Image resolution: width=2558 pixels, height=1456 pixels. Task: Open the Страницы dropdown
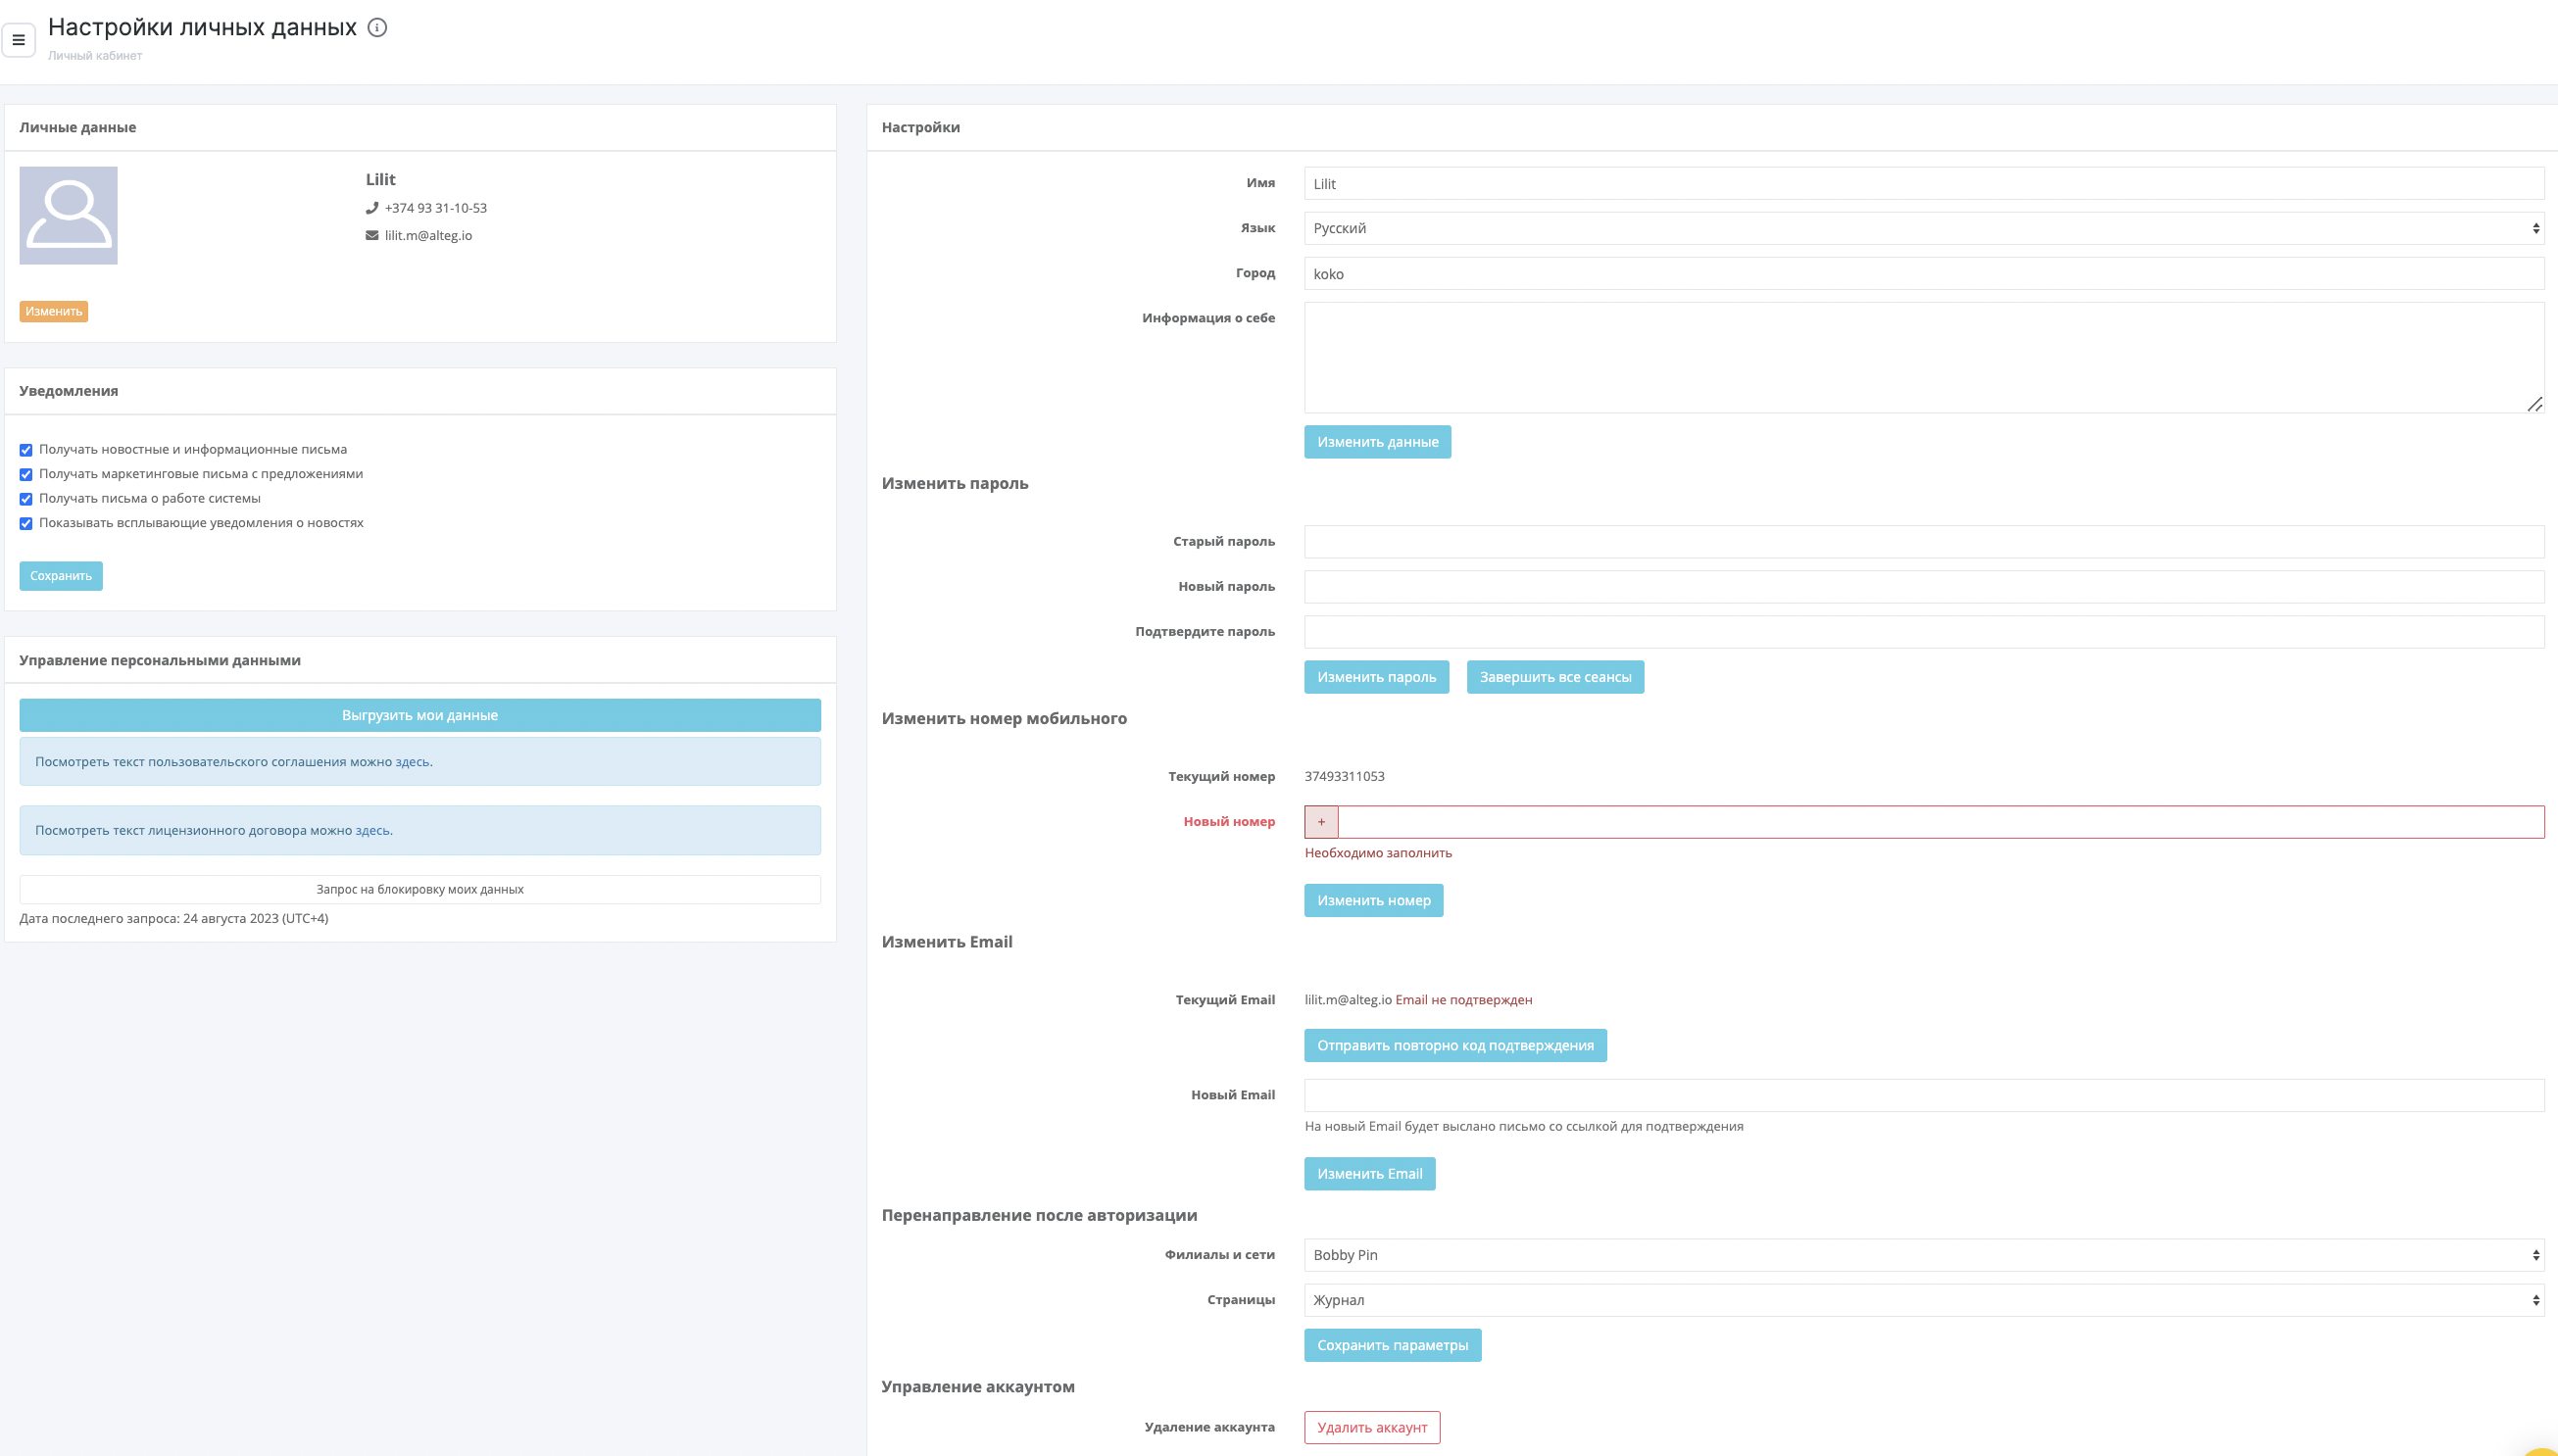(x=1924, y=1301)
